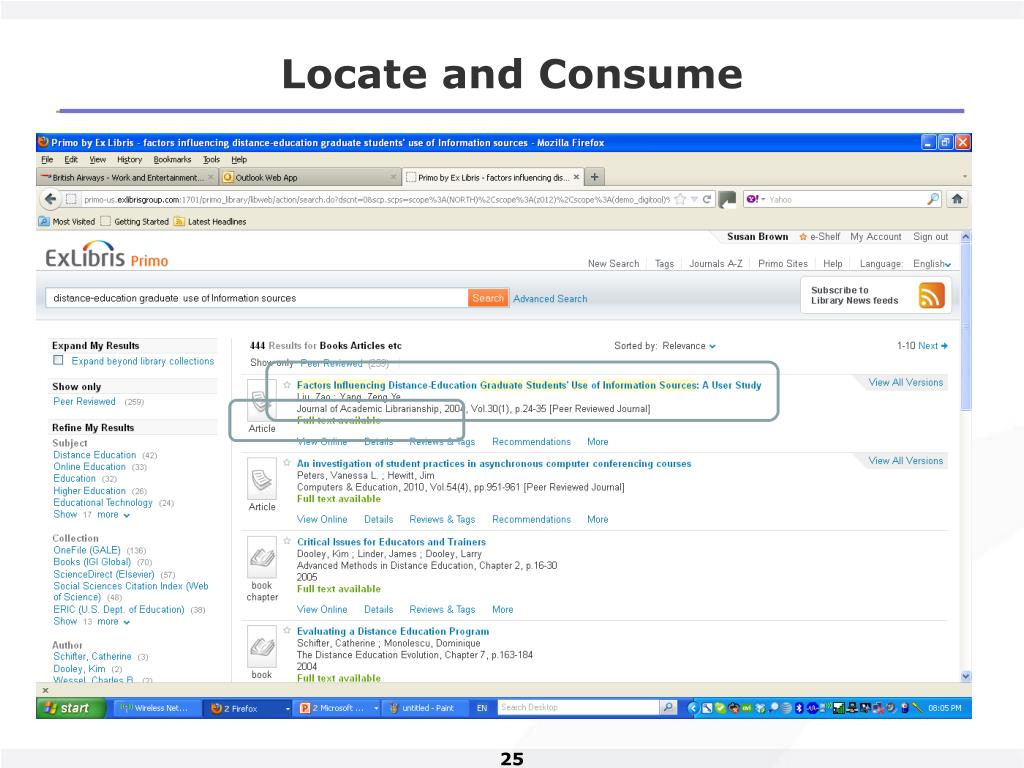Open a new tab with plus button
This screenshot has width=1024, height=768.
594,177
